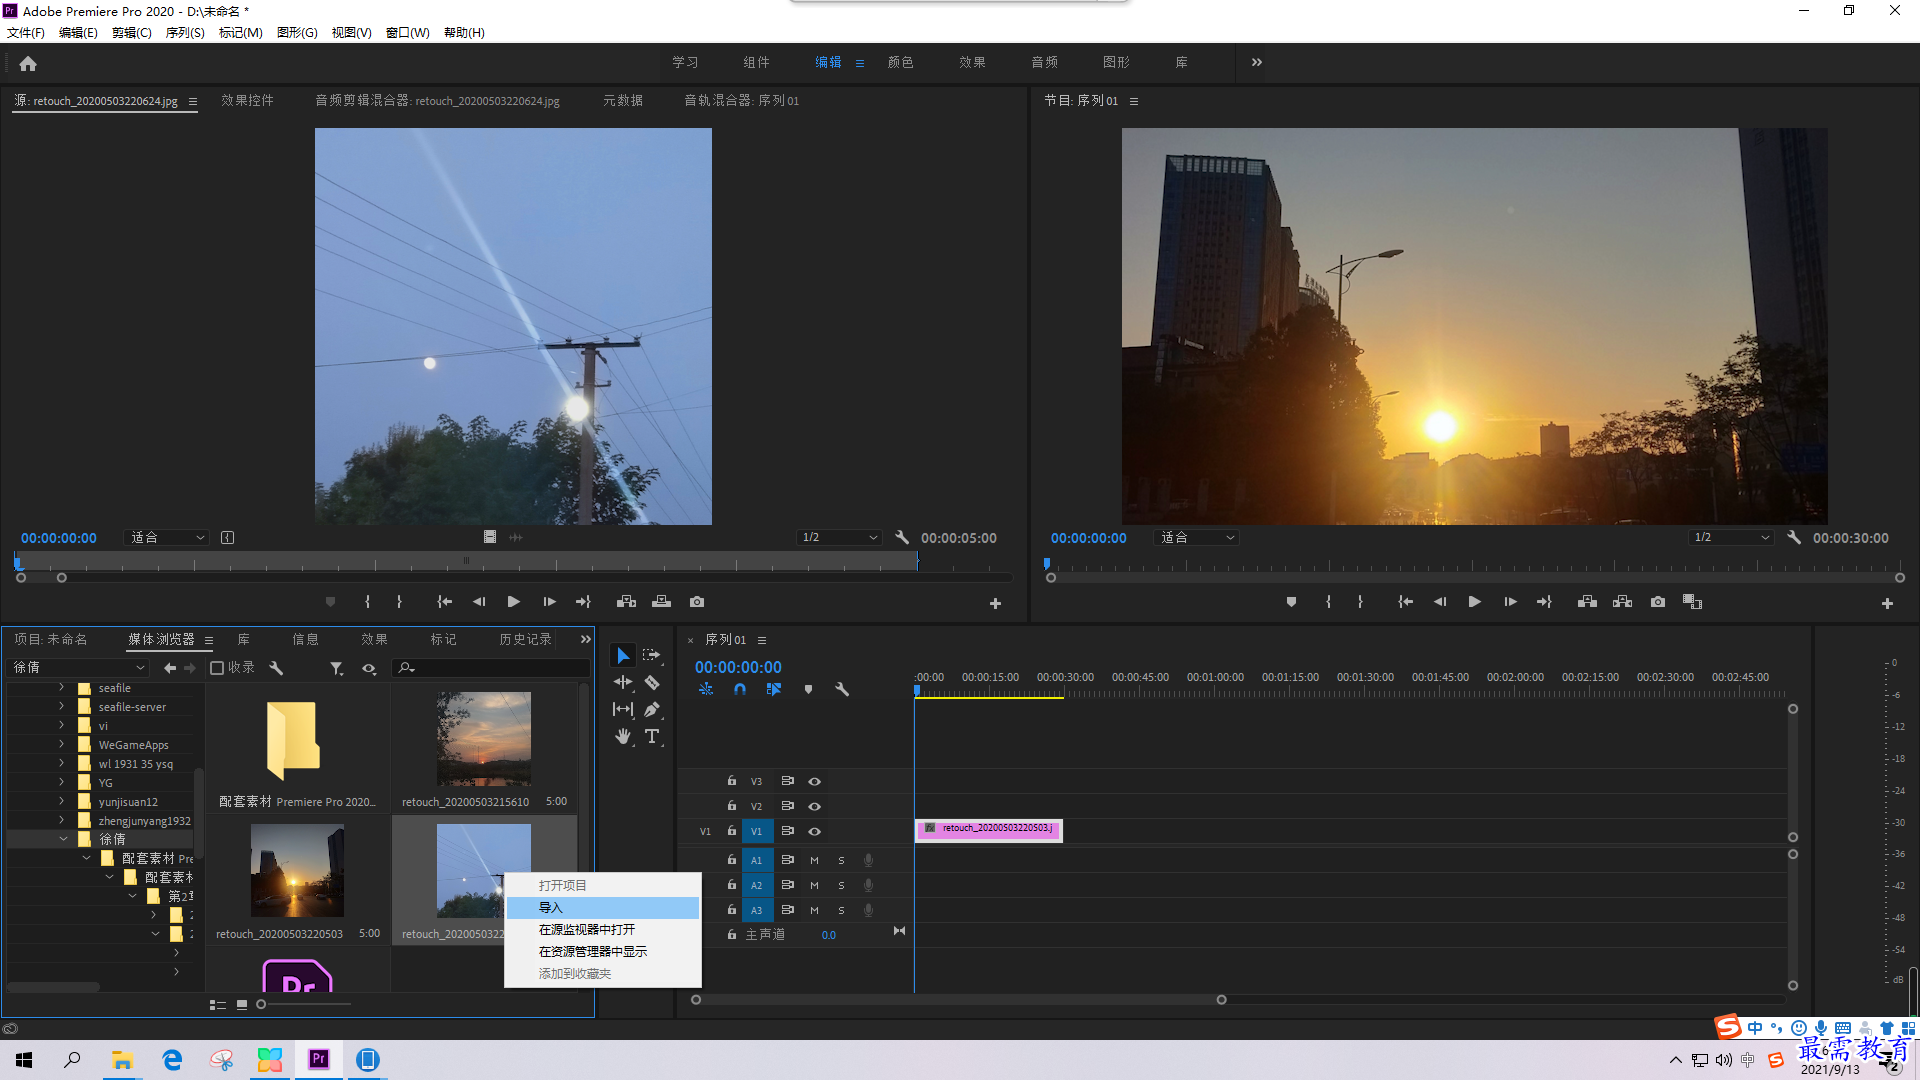This screenshot has height=1080, width=1920.
Task: Select the Razor tool
Action: (x=652, y=682)
